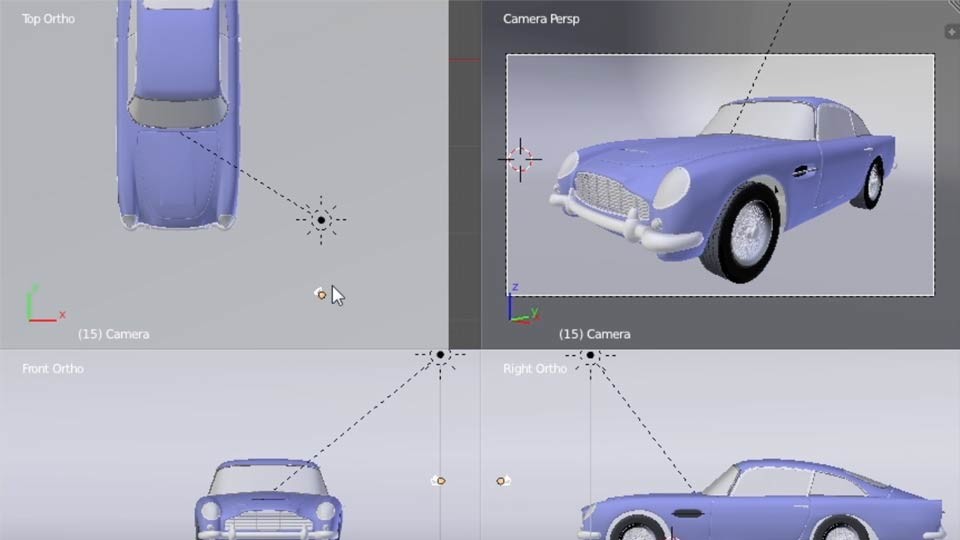Screen dimensions: 960x540
Task: Select the sun lamp in Top Ortho view
Action: (x=321, y=220)
